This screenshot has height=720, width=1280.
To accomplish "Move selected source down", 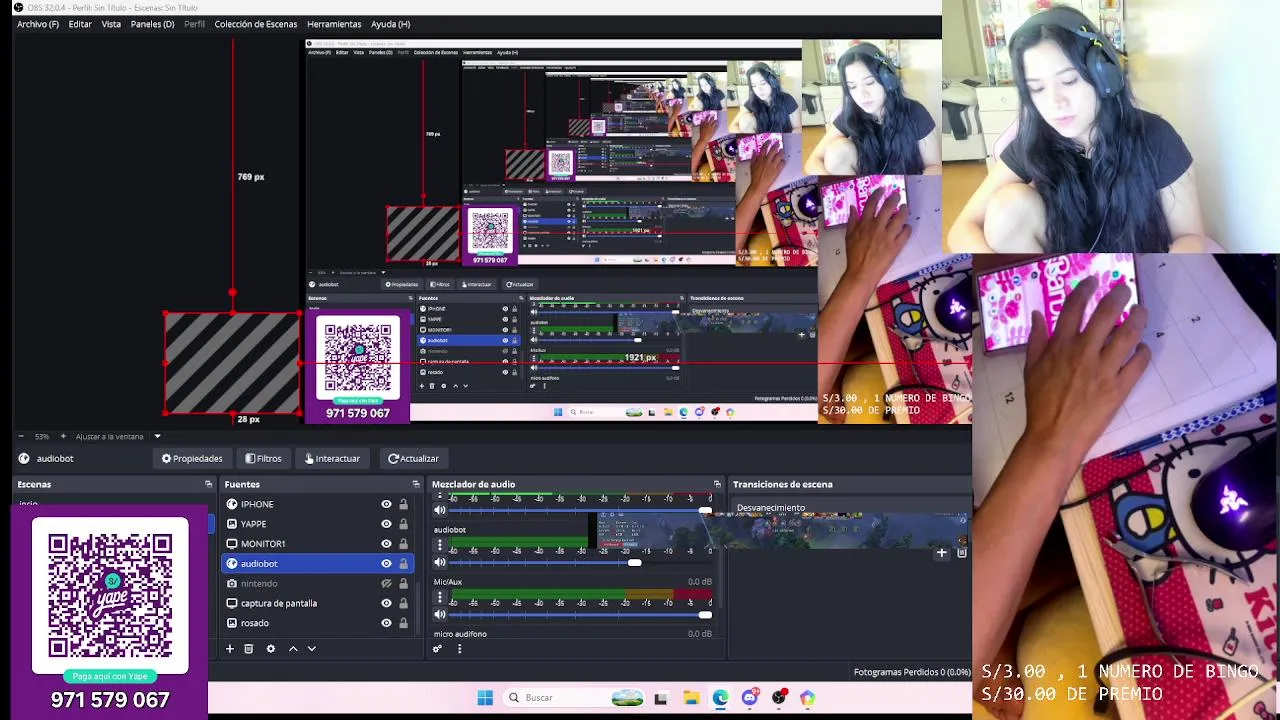I will [311, 649].
